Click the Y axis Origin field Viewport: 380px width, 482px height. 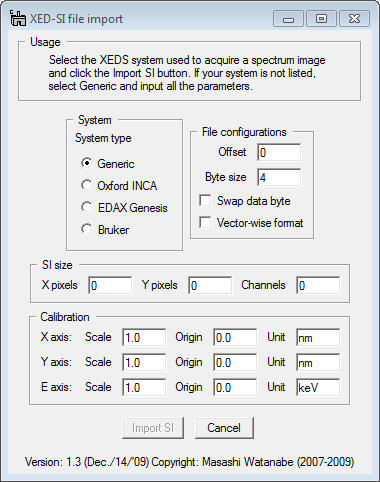click(x=235, y=362)
